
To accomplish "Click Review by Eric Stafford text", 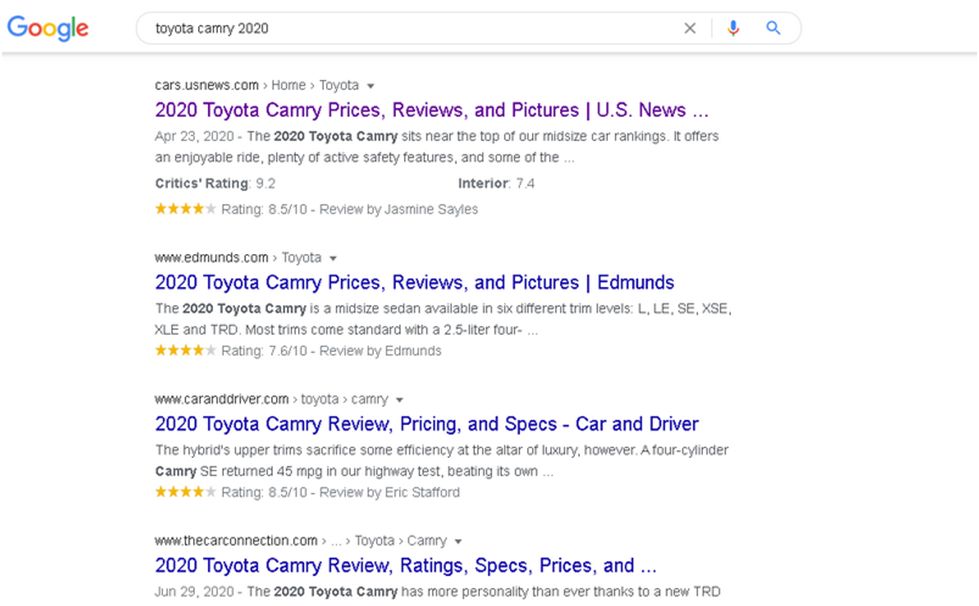I will point(390,493).
